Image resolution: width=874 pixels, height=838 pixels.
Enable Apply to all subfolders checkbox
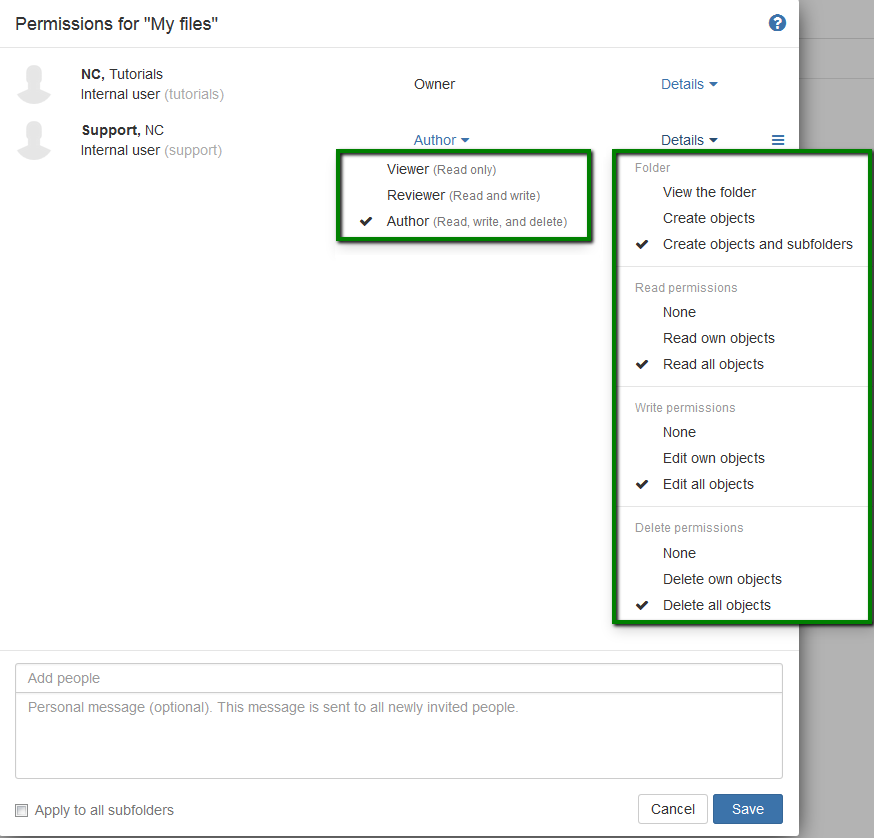[22, 810]
